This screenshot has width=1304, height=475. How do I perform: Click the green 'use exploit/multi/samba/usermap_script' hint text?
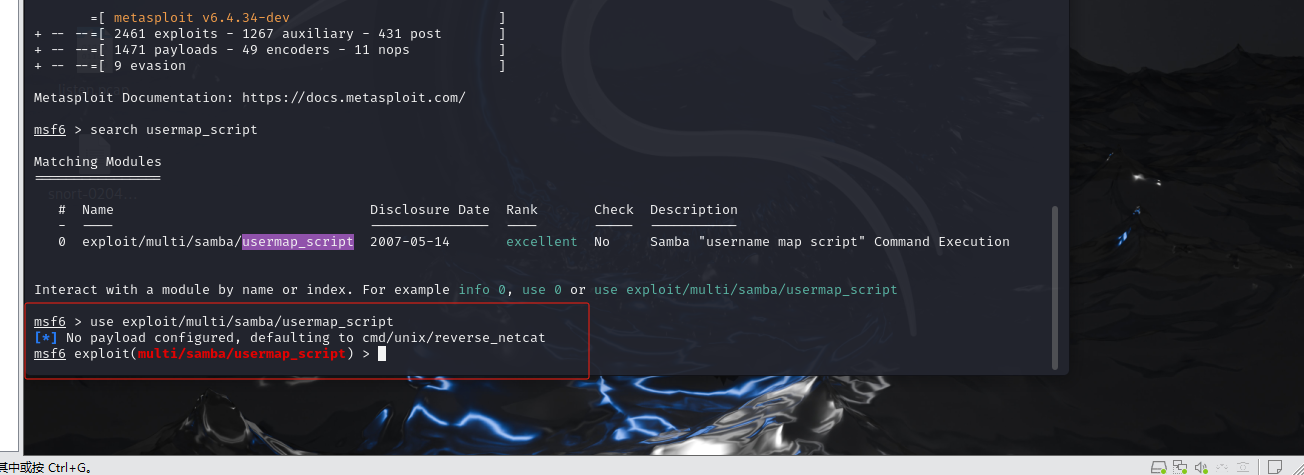pyautogui.click(x=746, y=290)
